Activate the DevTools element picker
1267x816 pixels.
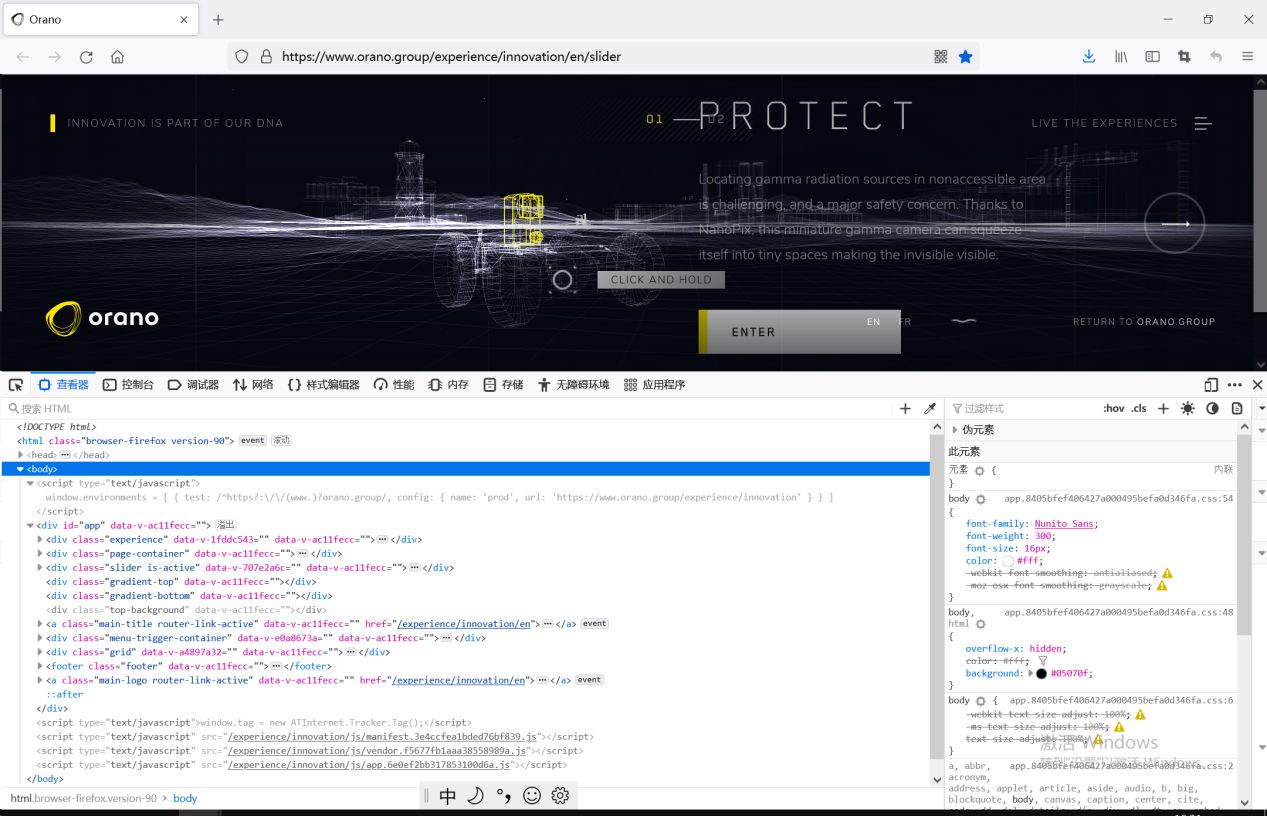coord(16,385)
